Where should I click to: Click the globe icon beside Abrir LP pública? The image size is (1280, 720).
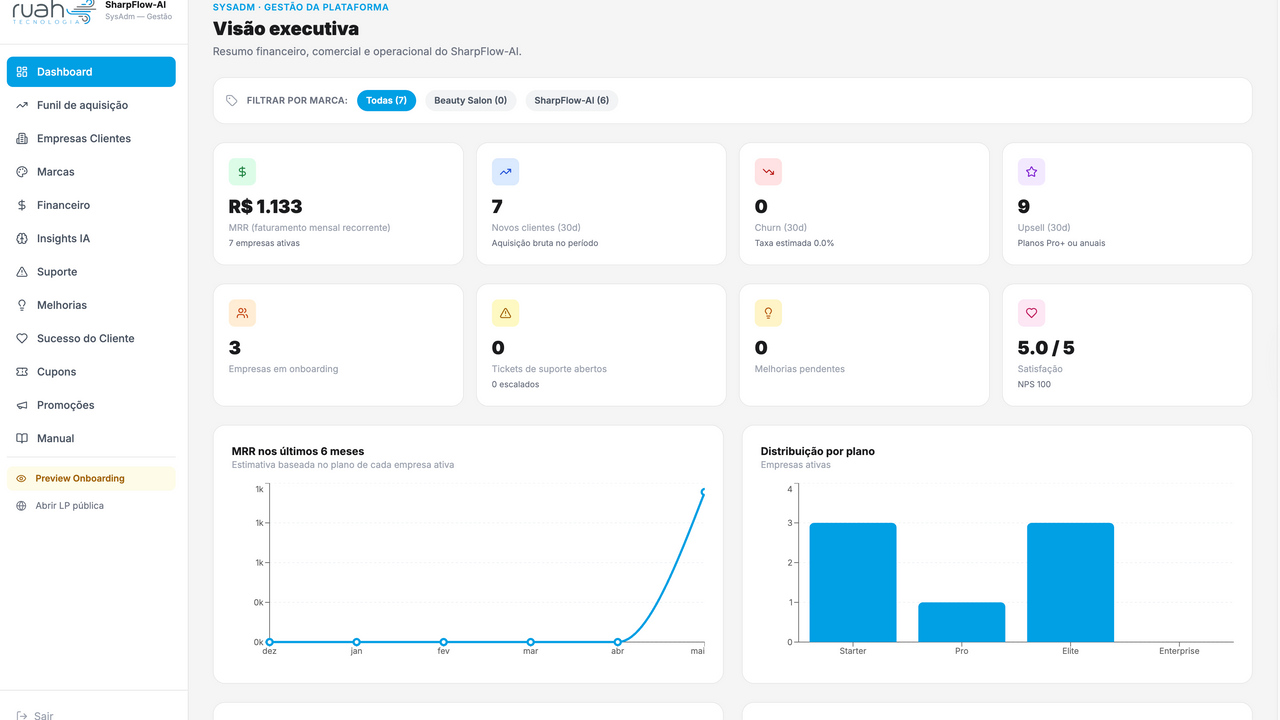(22, 506)
